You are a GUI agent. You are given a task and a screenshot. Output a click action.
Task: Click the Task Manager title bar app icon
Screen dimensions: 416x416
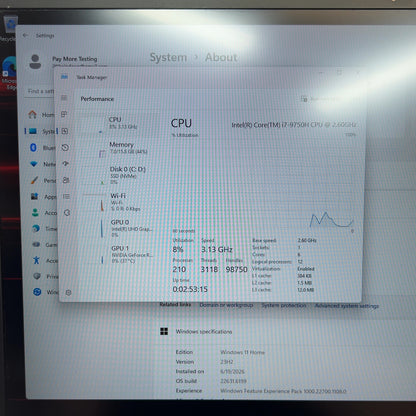coord(64,77)
